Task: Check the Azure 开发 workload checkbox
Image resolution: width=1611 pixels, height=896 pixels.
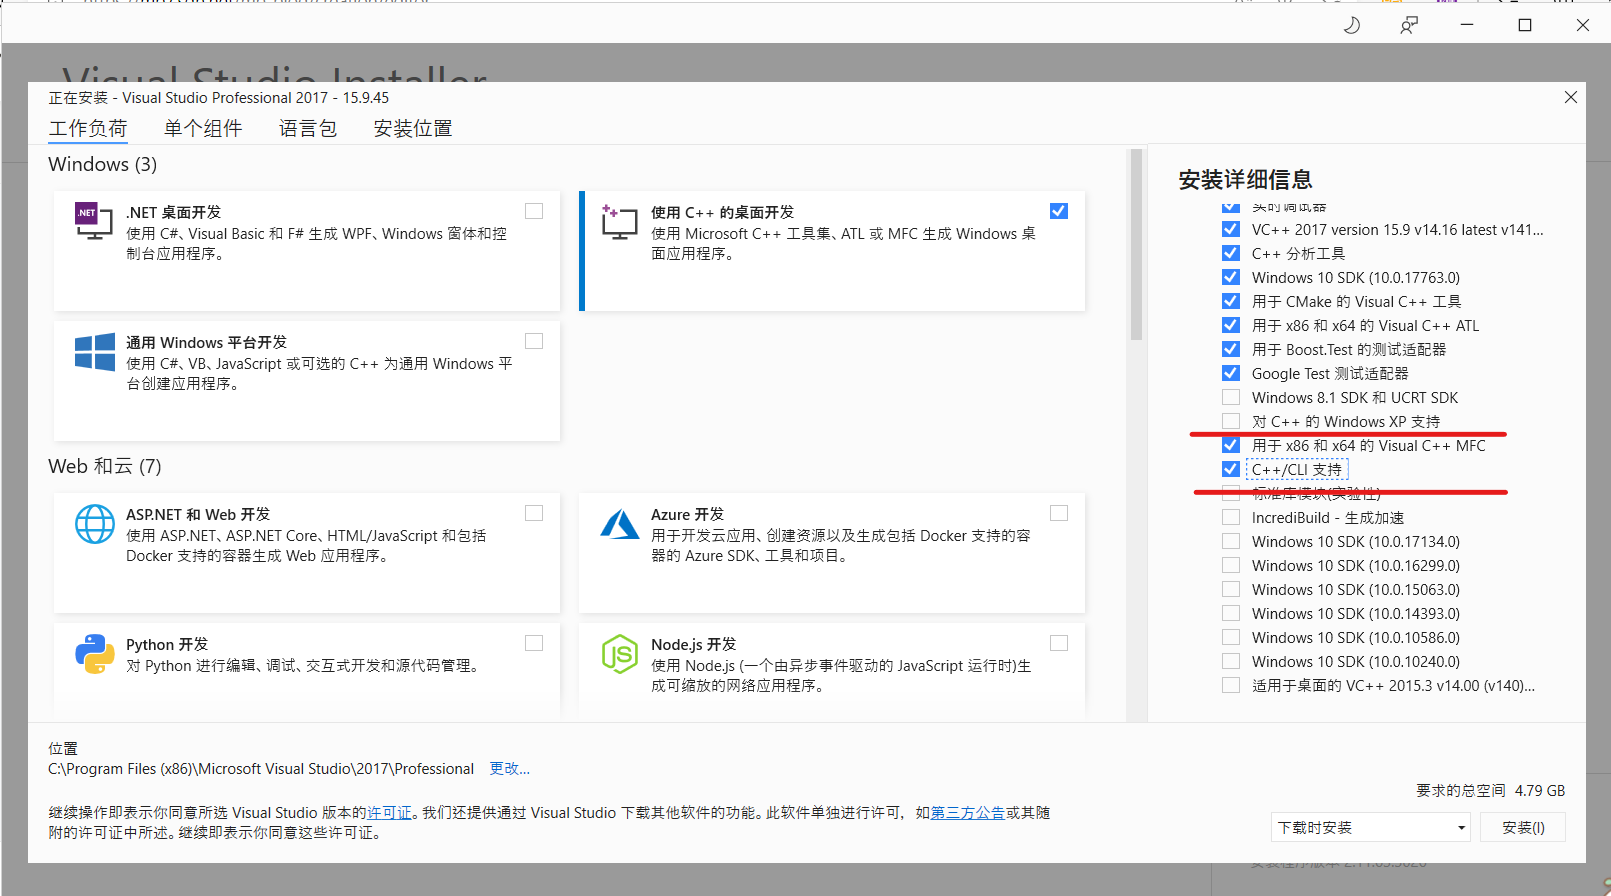Action: (x=1059, y=513)
